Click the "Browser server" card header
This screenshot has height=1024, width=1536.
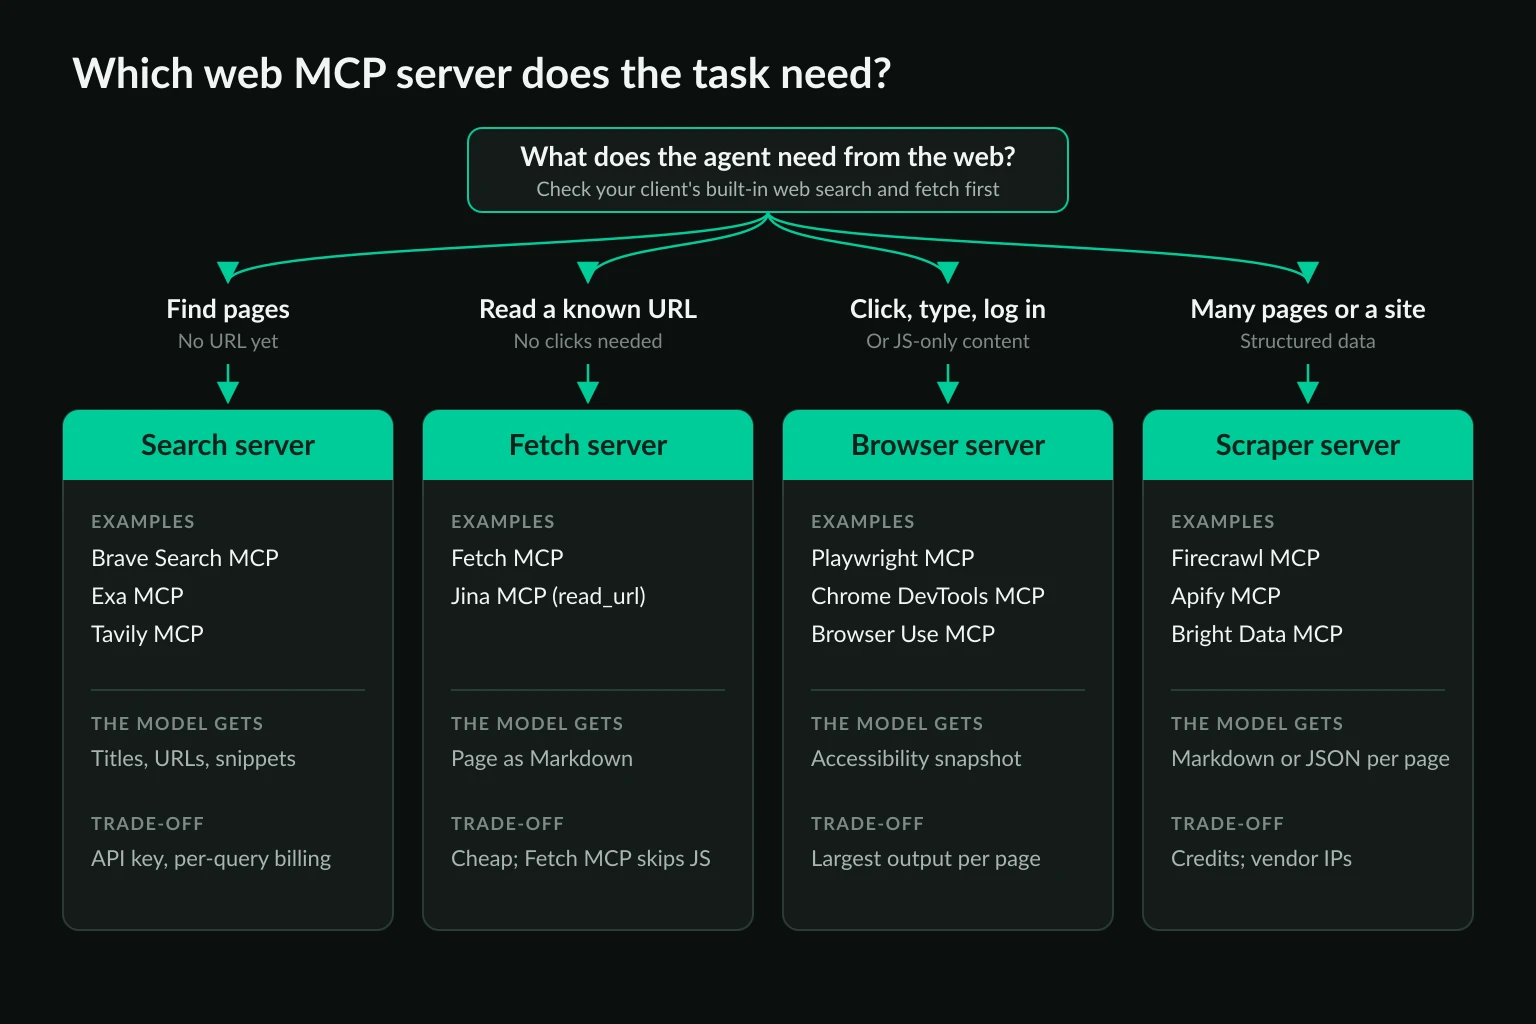point(948,445)
